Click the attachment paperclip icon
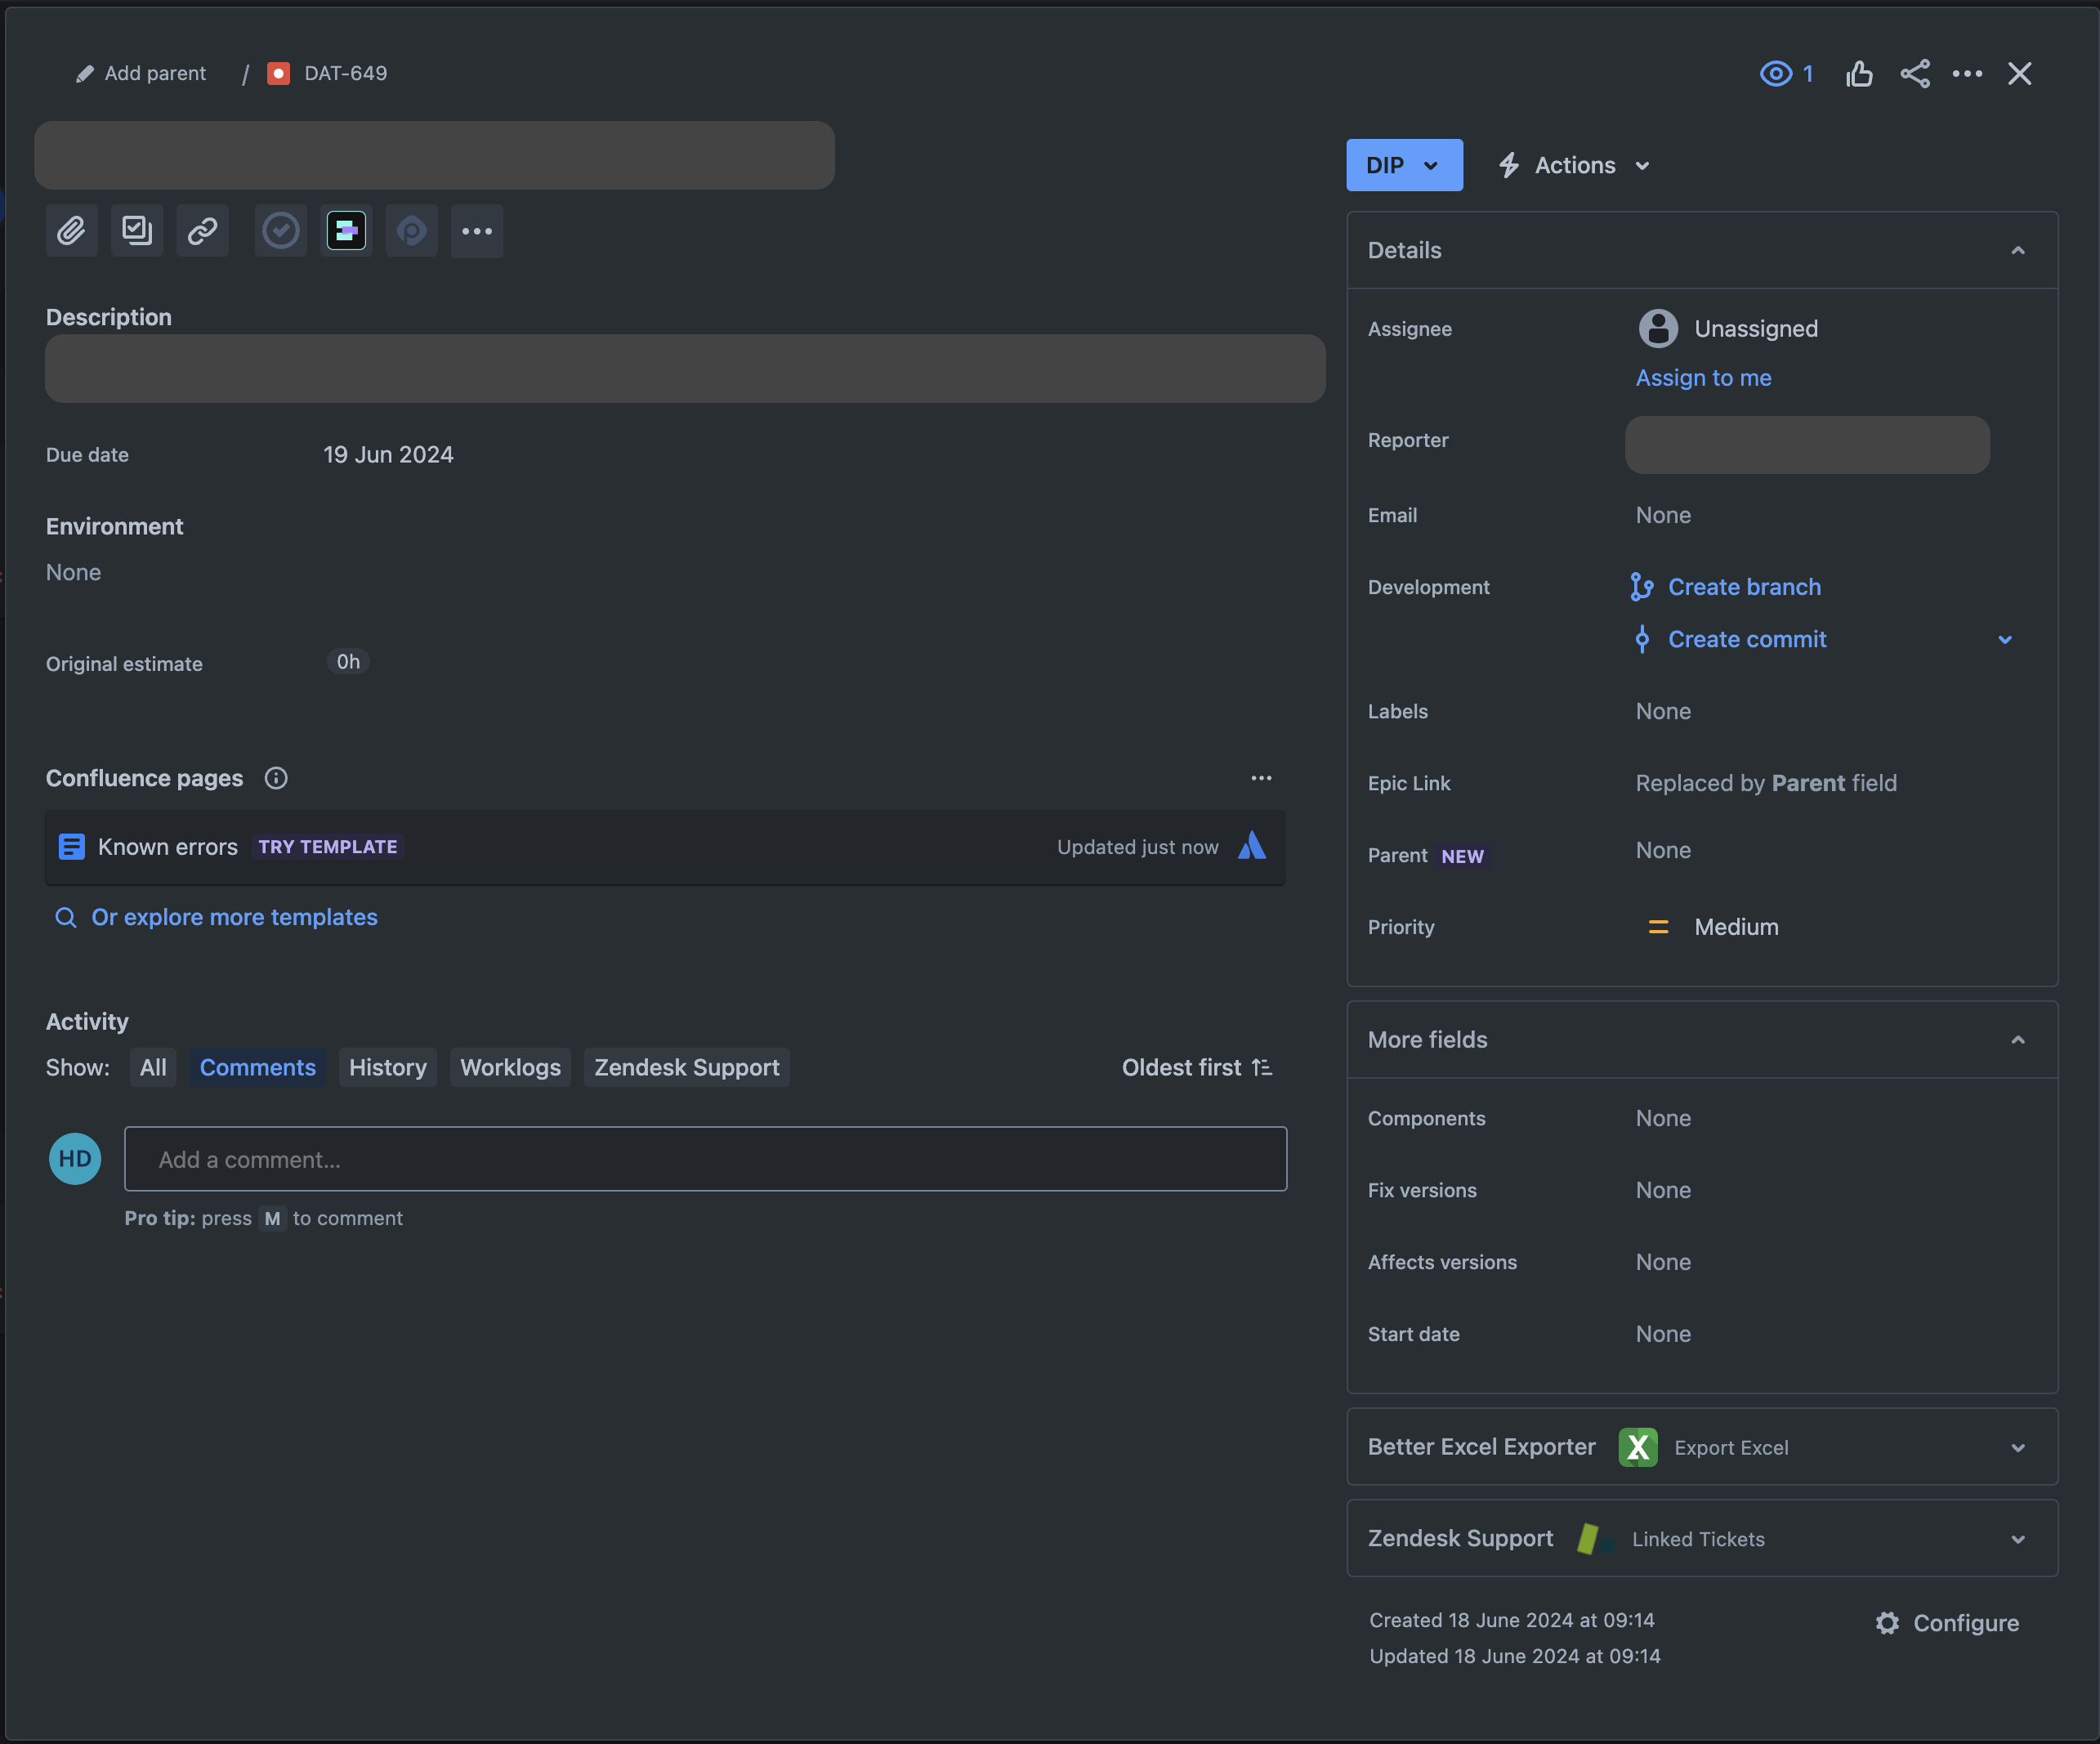Screen dimensions: 2100x1744 [71, 231]
